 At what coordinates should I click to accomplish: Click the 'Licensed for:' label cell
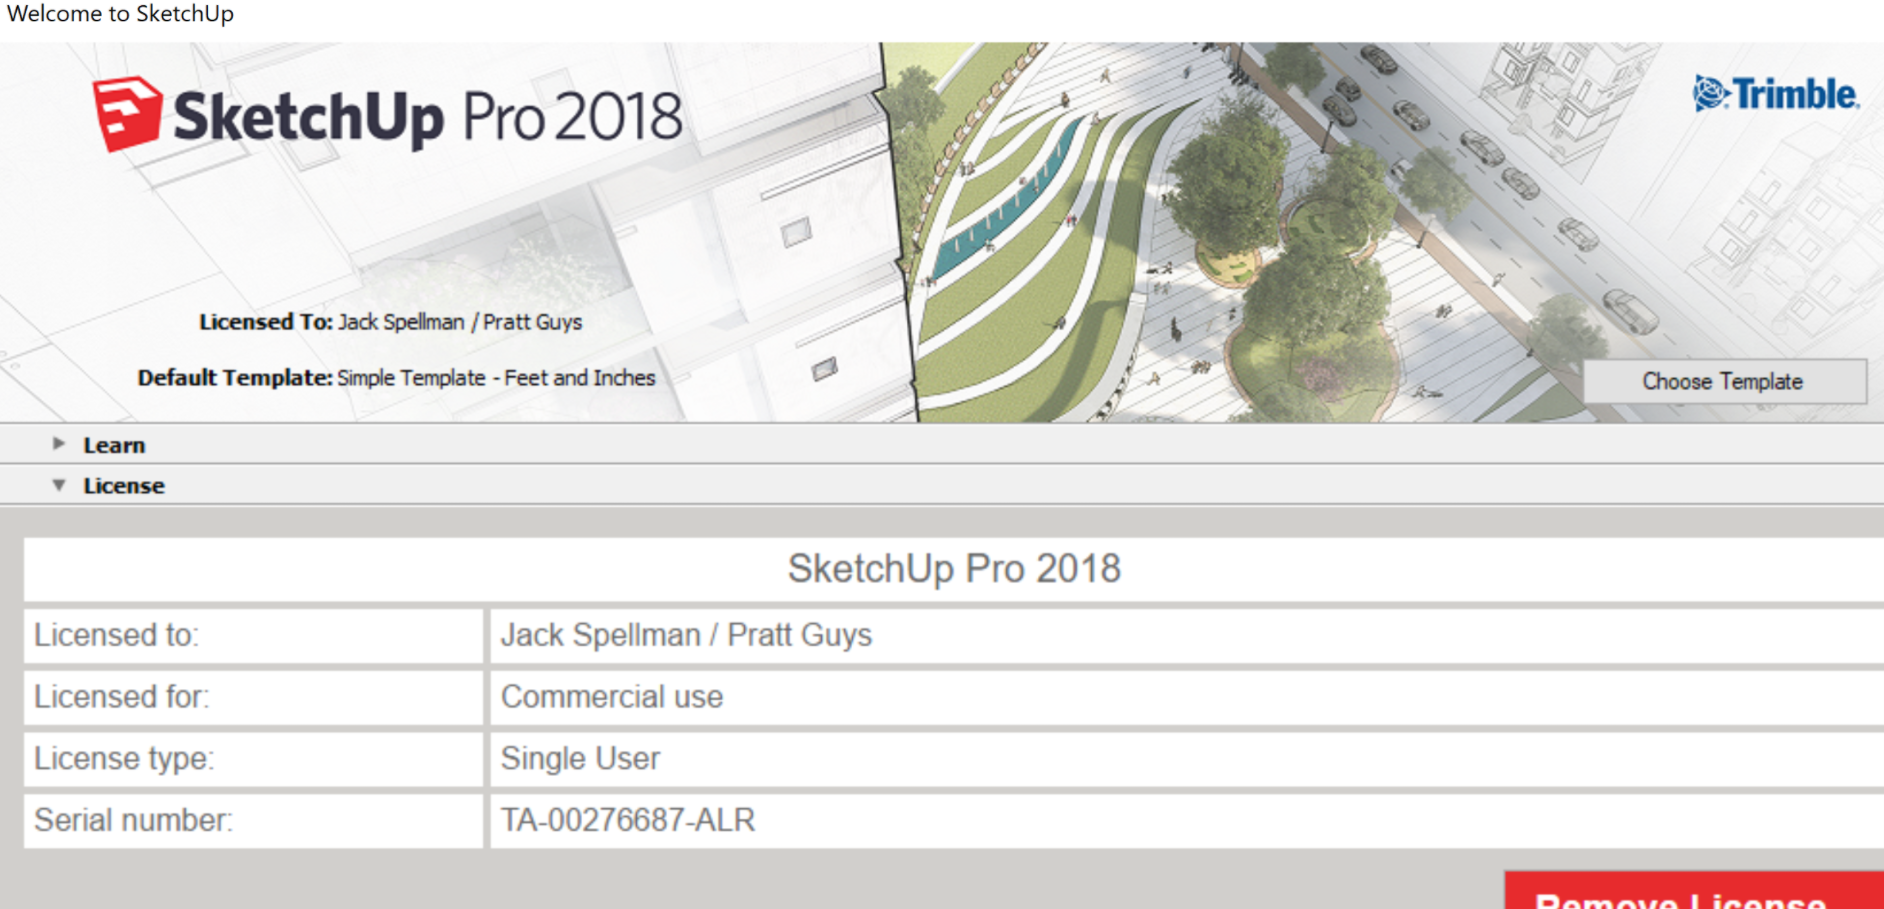[x=253, y=697]
